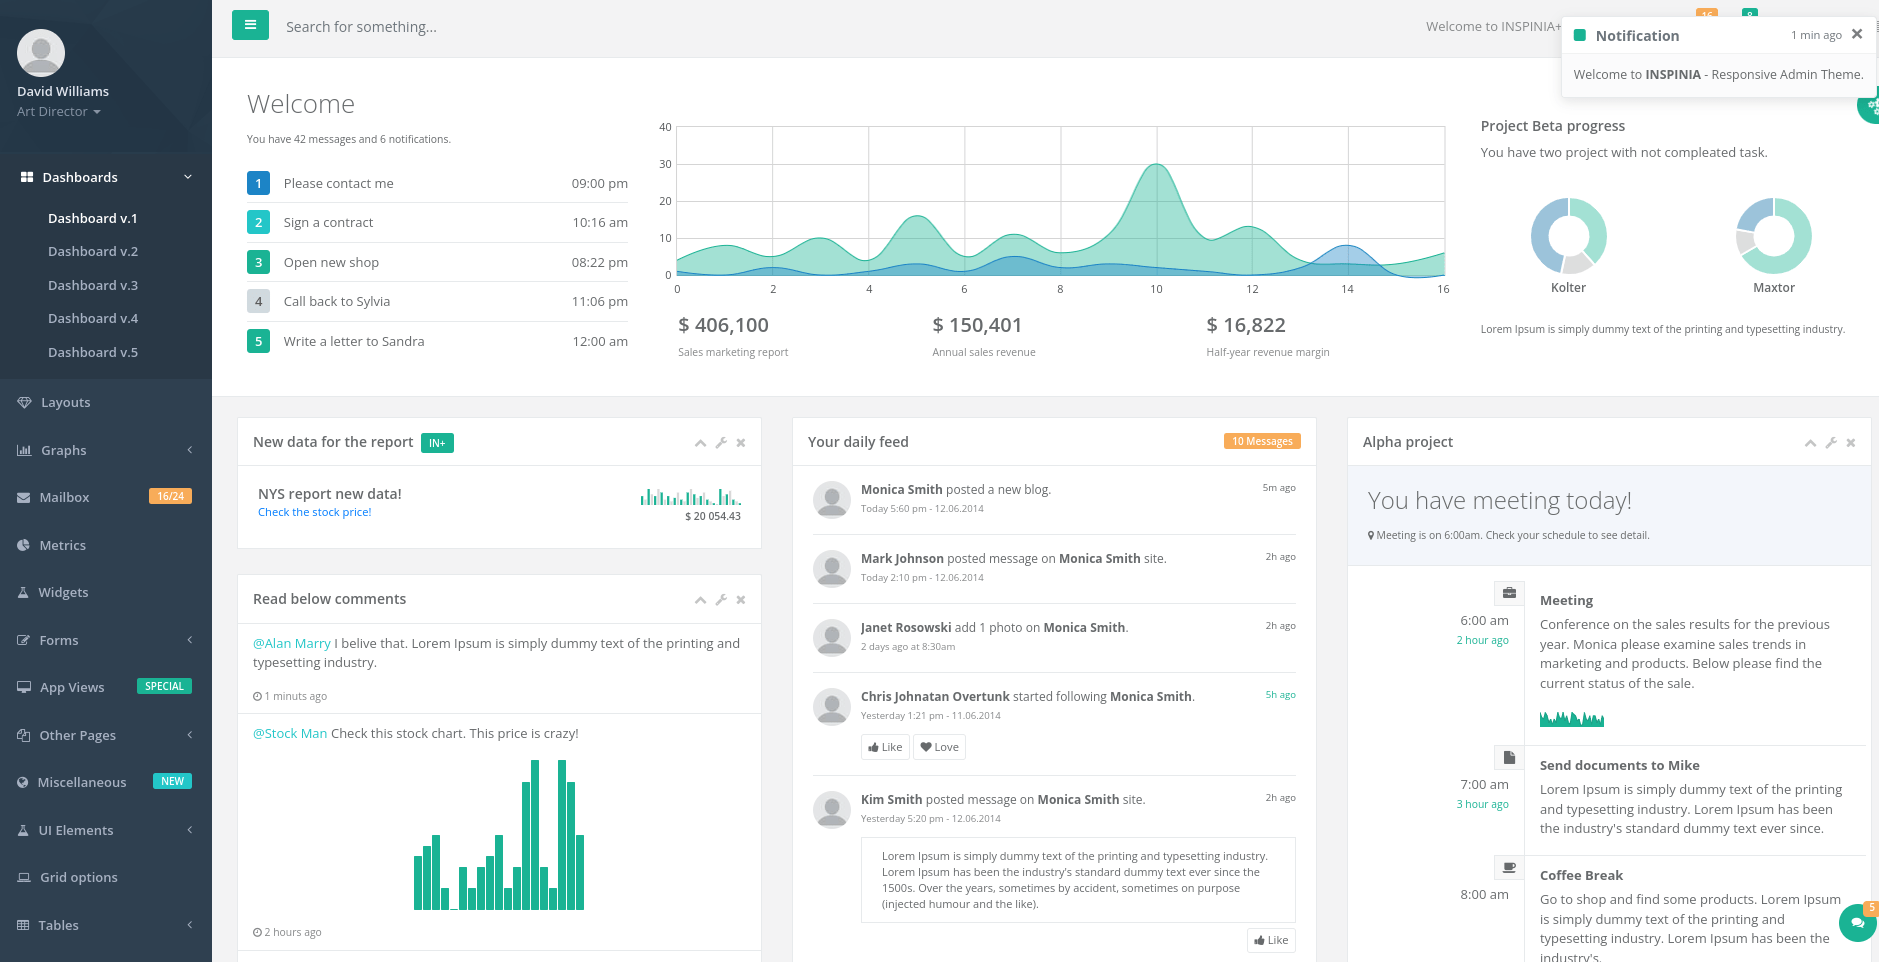Click the Mailbox 16/24 badge
The image size is (1879, 962).
click(x=170, y=496)
